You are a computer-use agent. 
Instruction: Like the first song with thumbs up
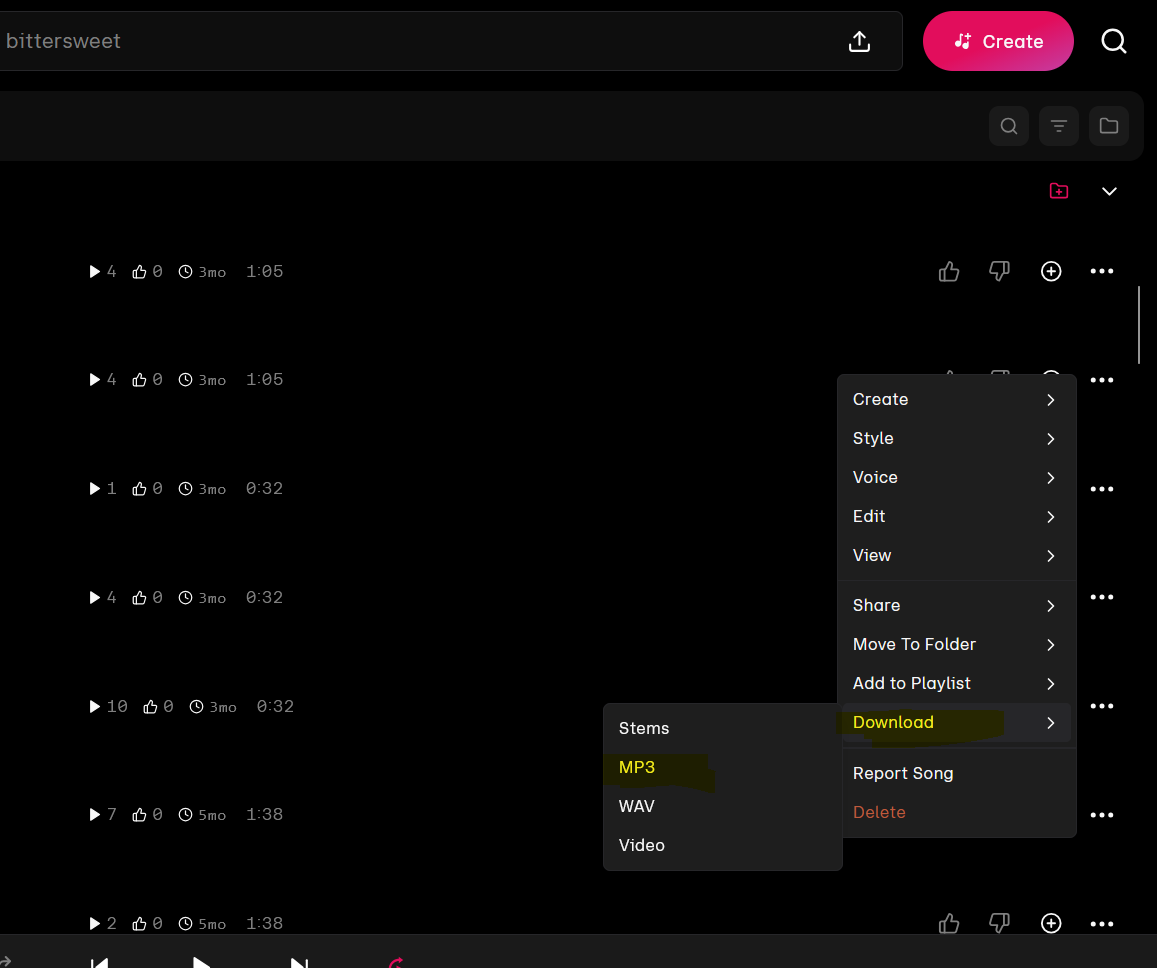pyautogui.click(x=949, y=271)
